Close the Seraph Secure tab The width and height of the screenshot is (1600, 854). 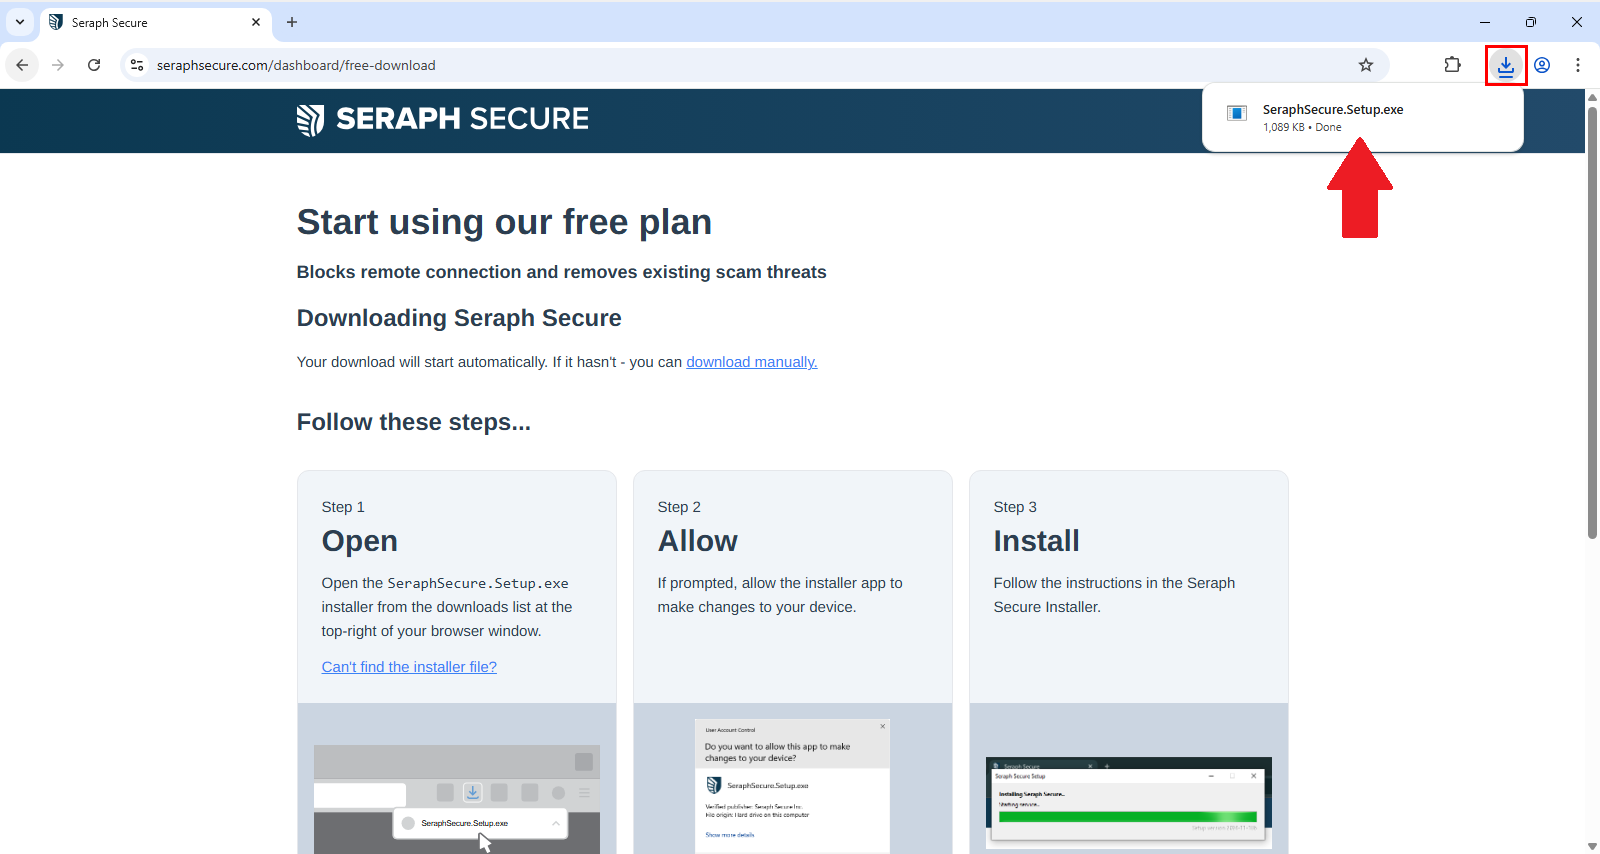tap(256, 22)
